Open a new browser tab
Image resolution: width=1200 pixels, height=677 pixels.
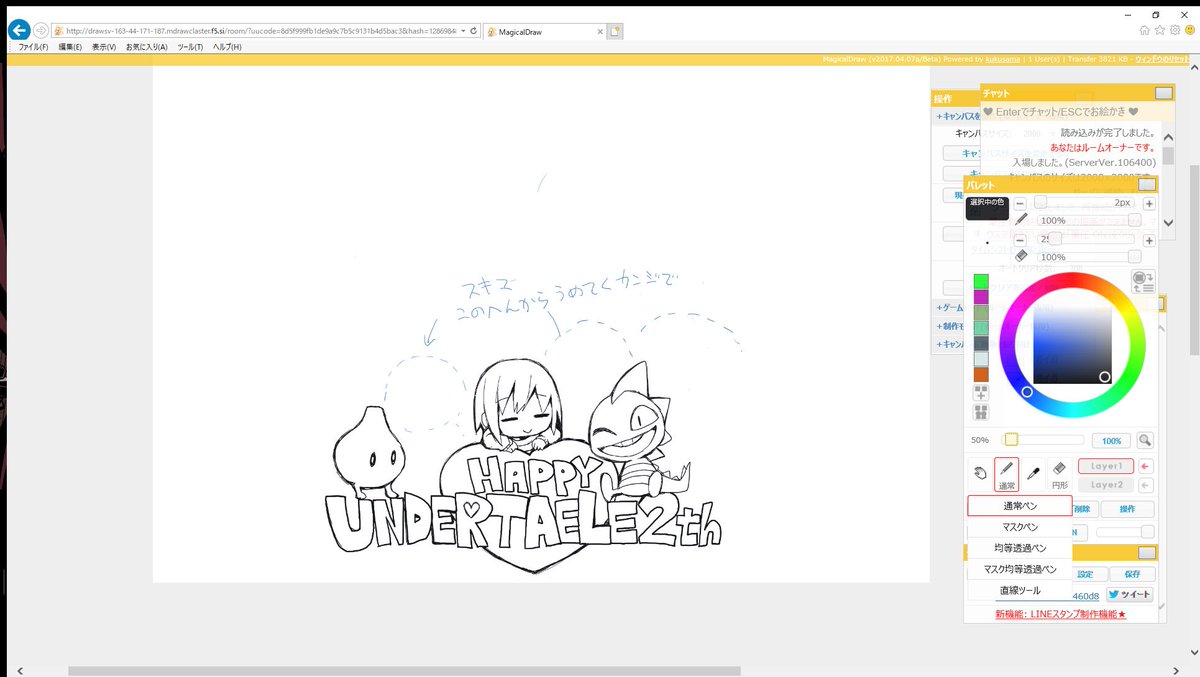[x=616, y=31]
